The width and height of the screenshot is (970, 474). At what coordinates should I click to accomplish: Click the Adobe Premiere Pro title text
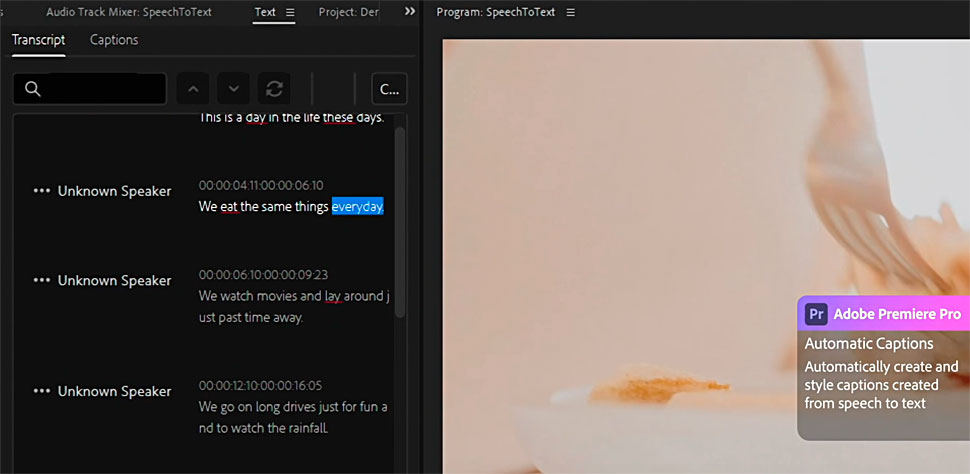(x=897, y=314)
